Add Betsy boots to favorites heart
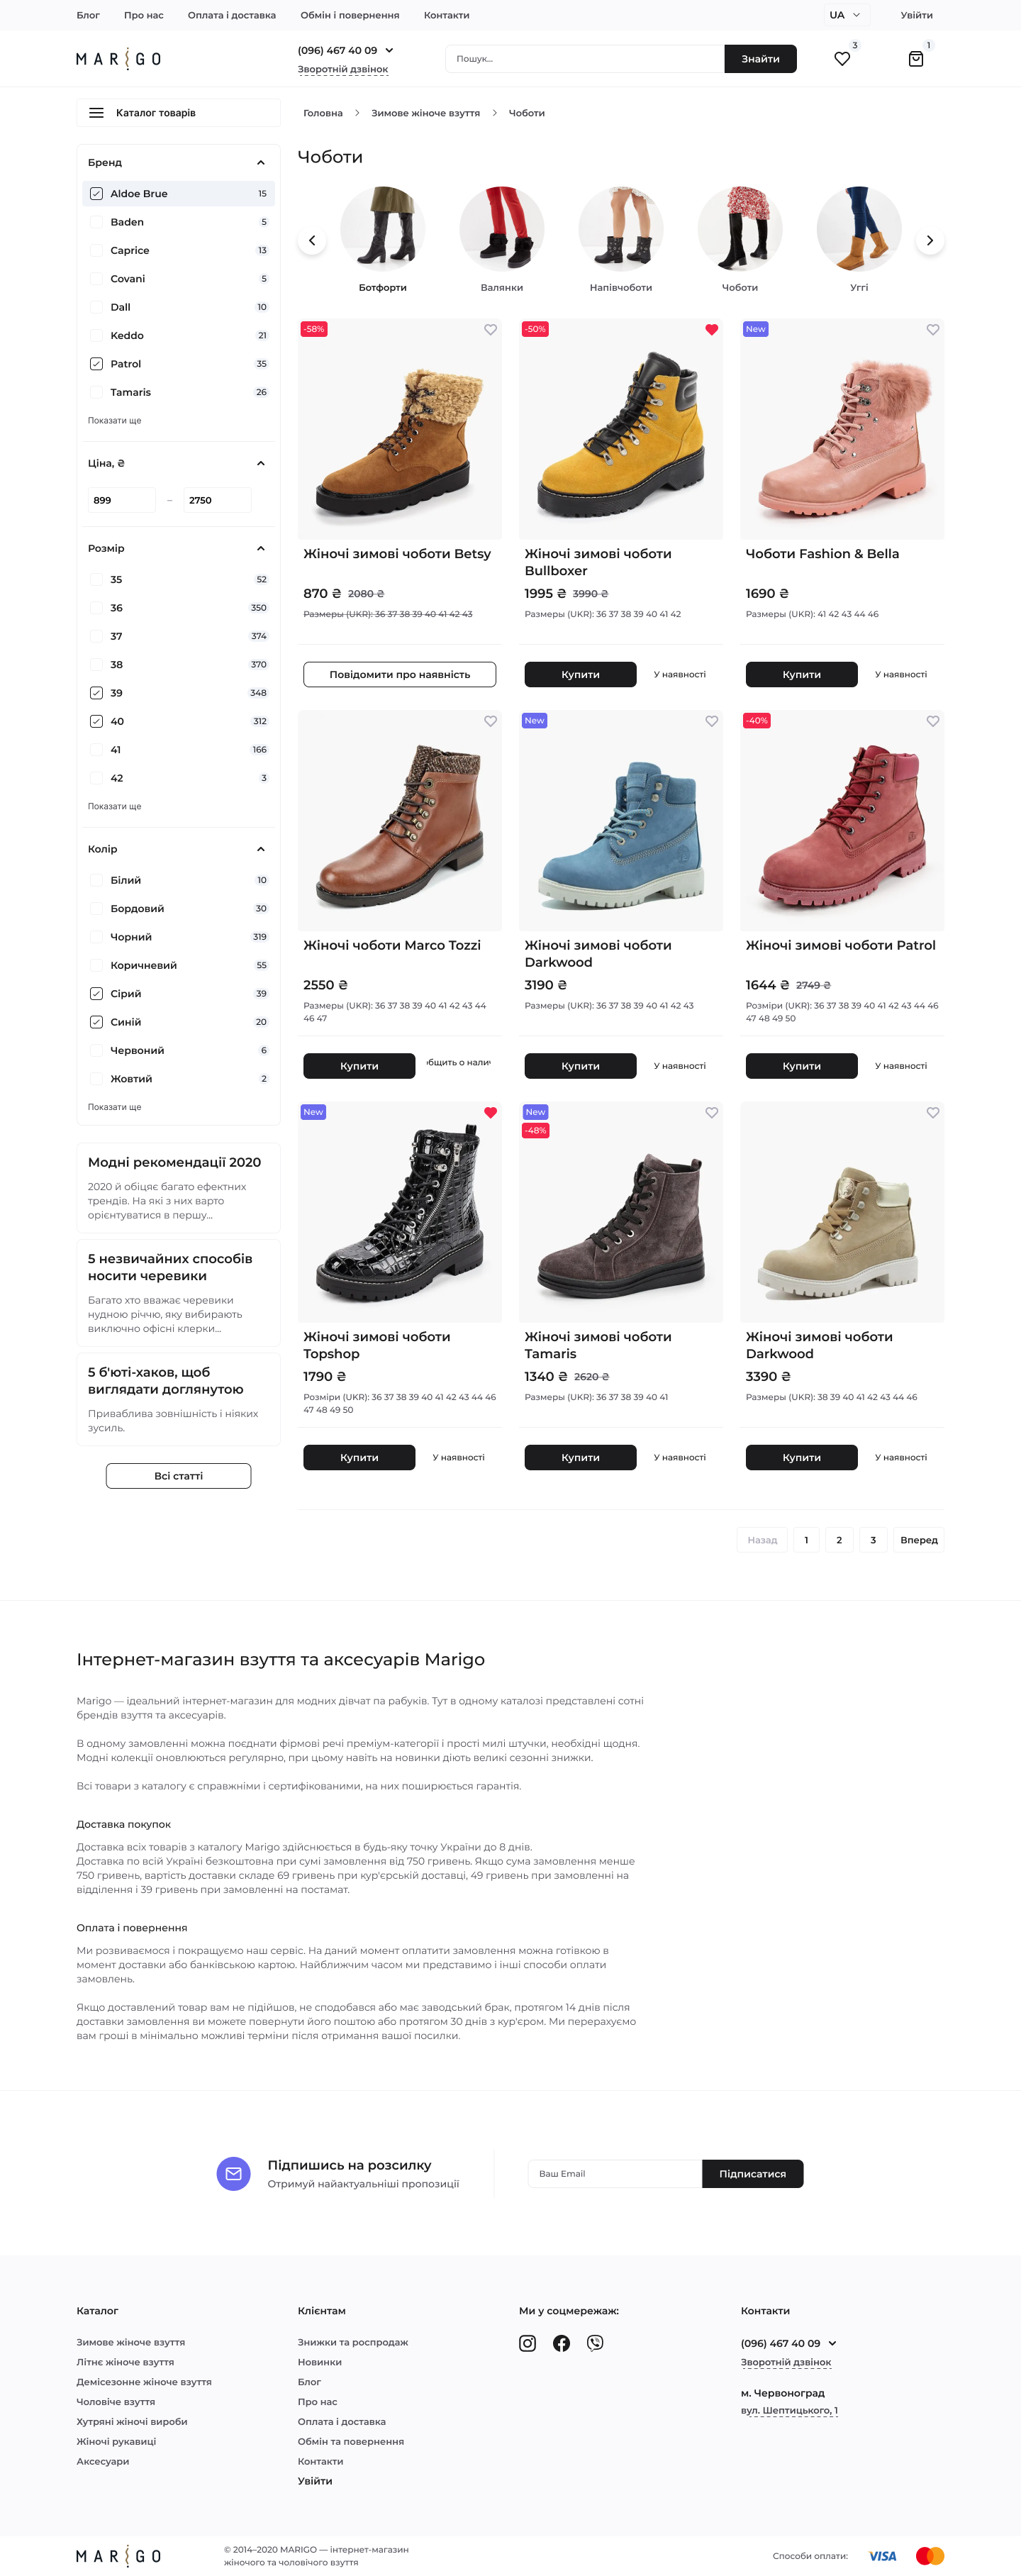Screen dimensions: 1021x2576 pos(490,329)
